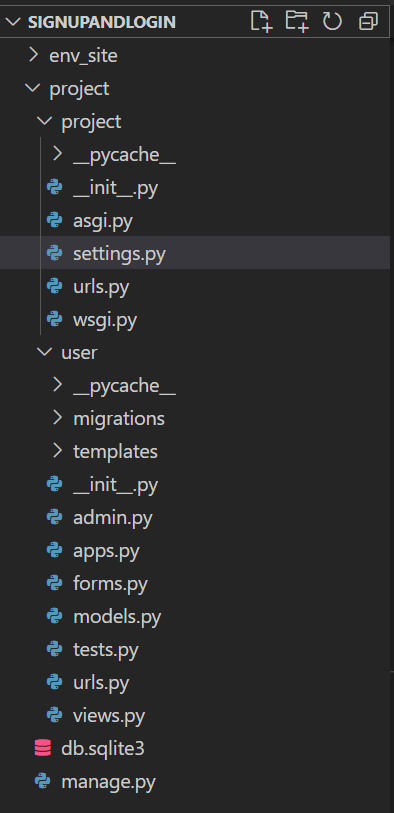The width and height of the screenshot is (394, 813).
Task: Open the wsgi.py file
Action: coord(105,320)
